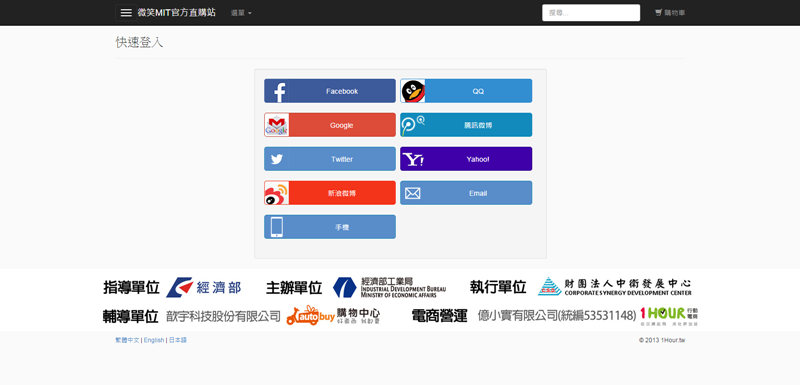Log in with 騰訊微博 button
800x385 pixels.
pos(466,125)
